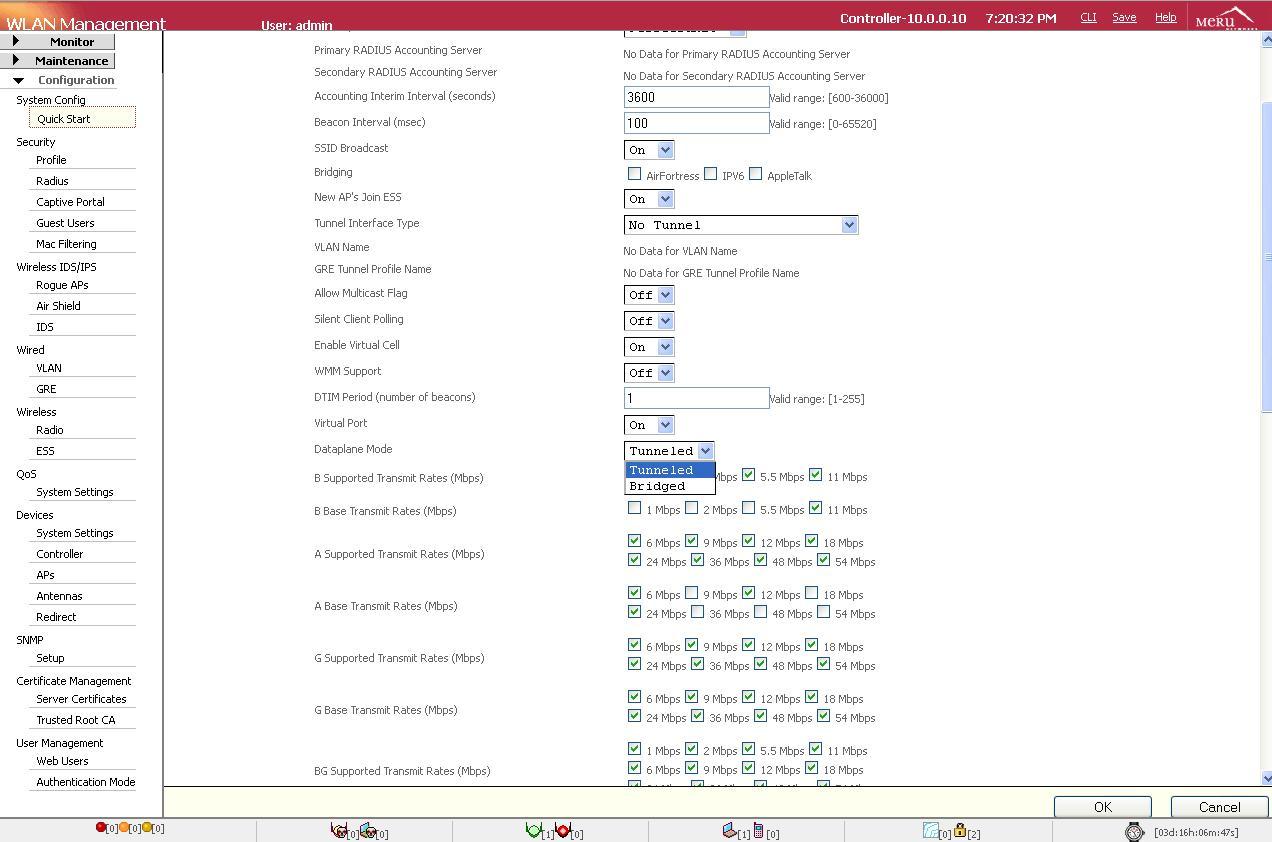1272x842 pixels.
Task: Click the uptime clock icon
Action: 1134,831
